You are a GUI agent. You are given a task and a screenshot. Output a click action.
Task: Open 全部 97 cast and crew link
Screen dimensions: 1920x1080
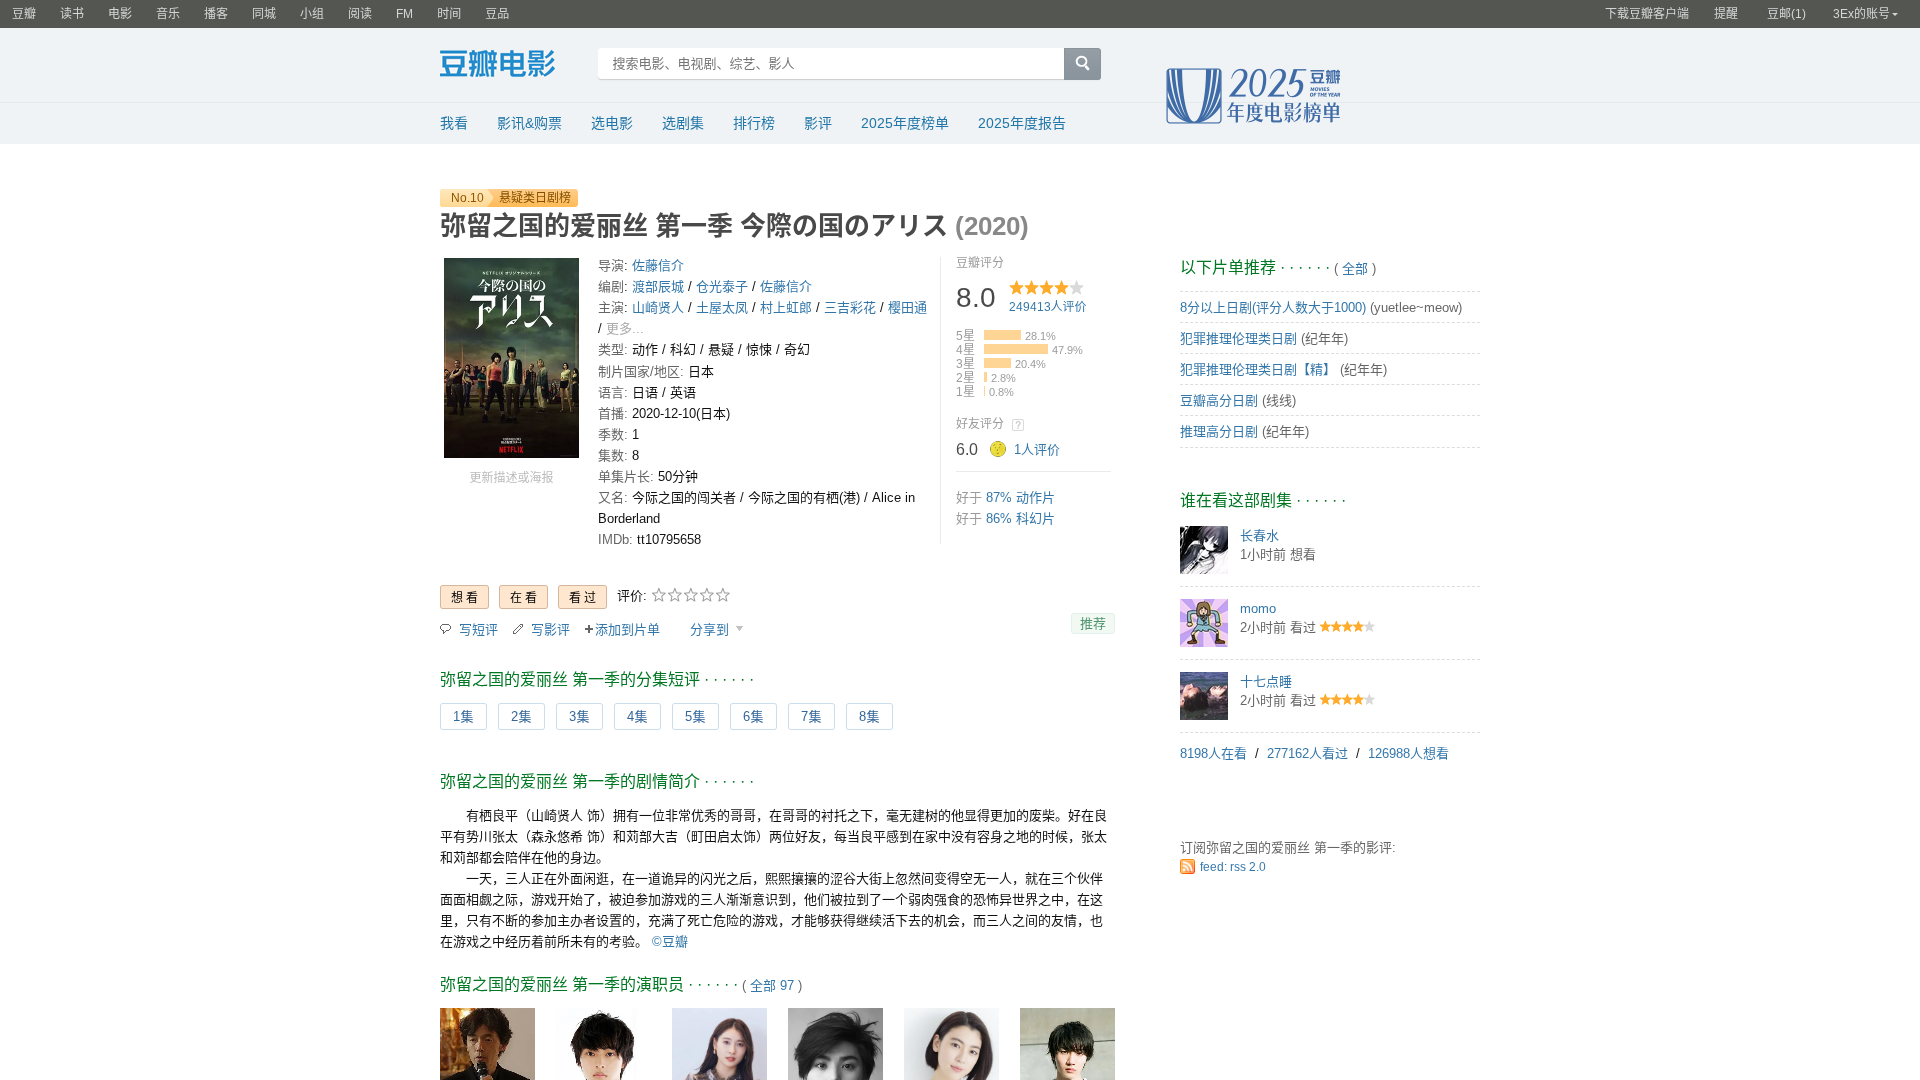pyautogui.click(x=772, y=986)
